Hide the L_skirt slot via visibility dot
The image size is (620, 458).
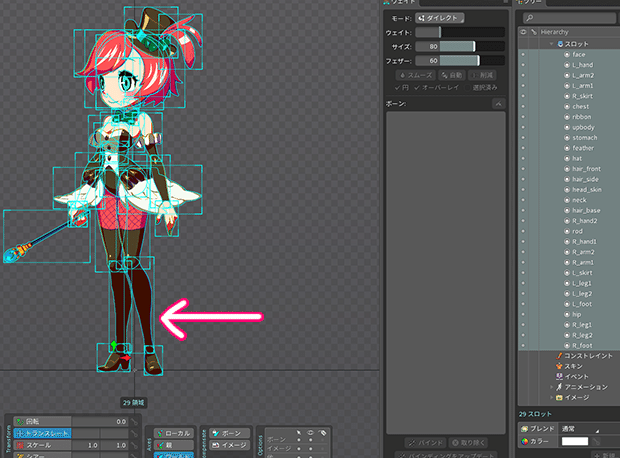coord(523,273)
